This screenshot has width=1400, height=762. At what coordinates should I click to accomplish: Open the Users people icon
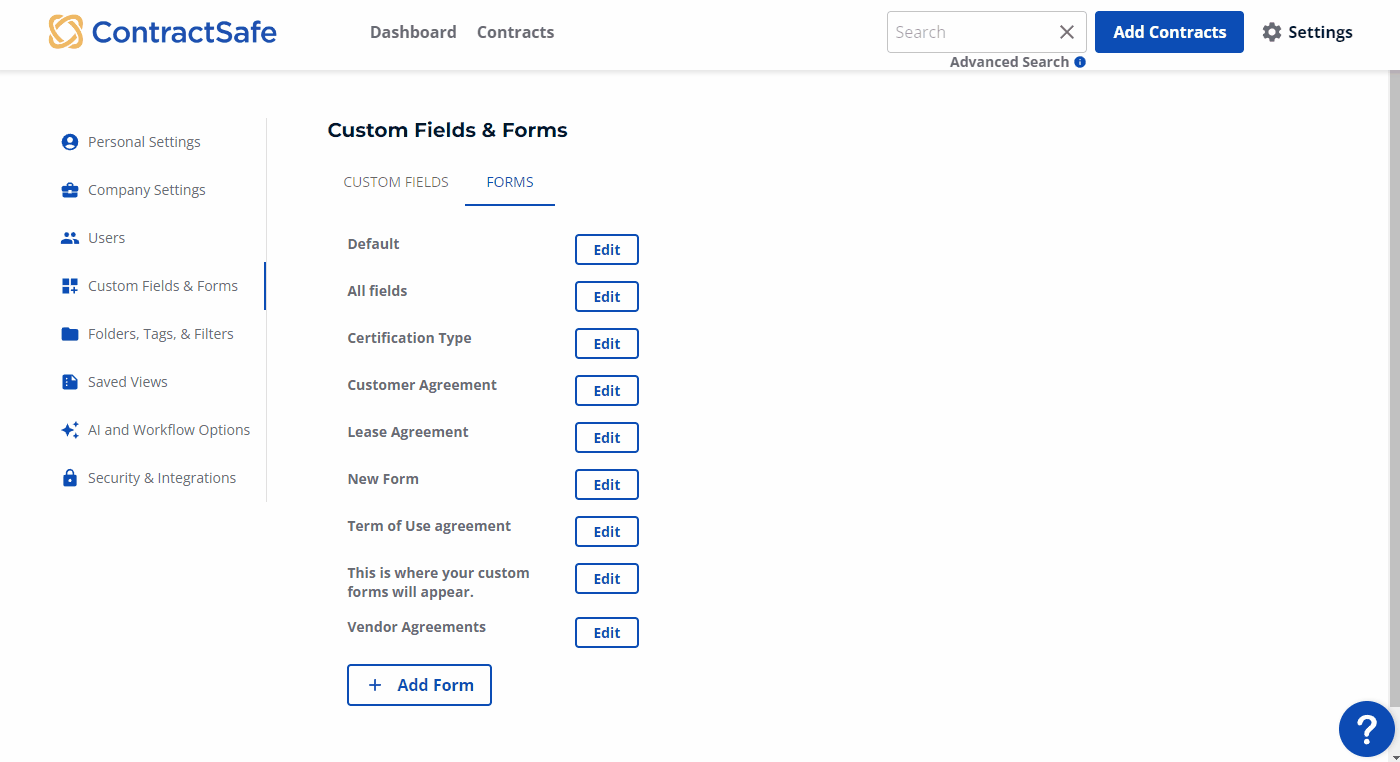(x=68, y=237)
